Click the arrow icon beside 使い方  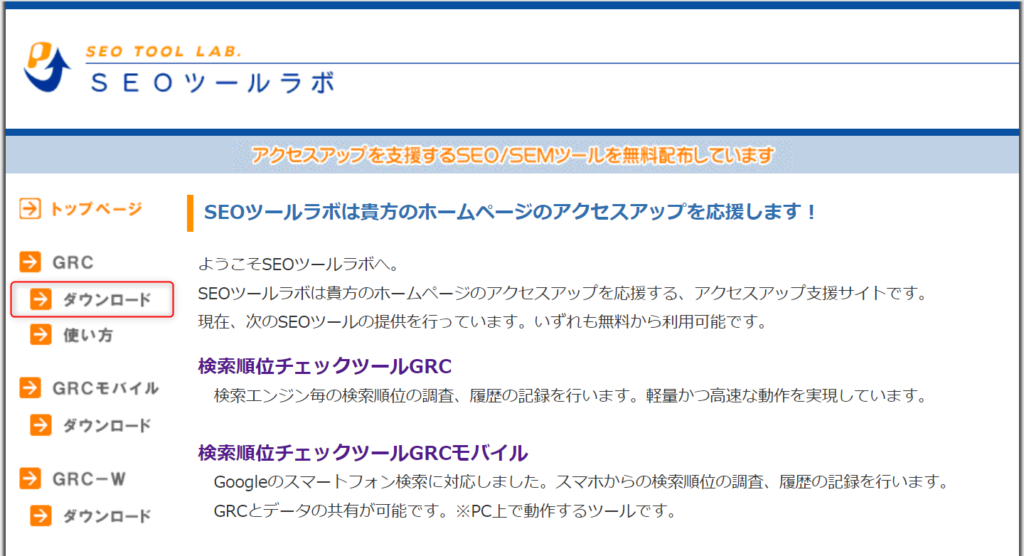click(40, 335)
